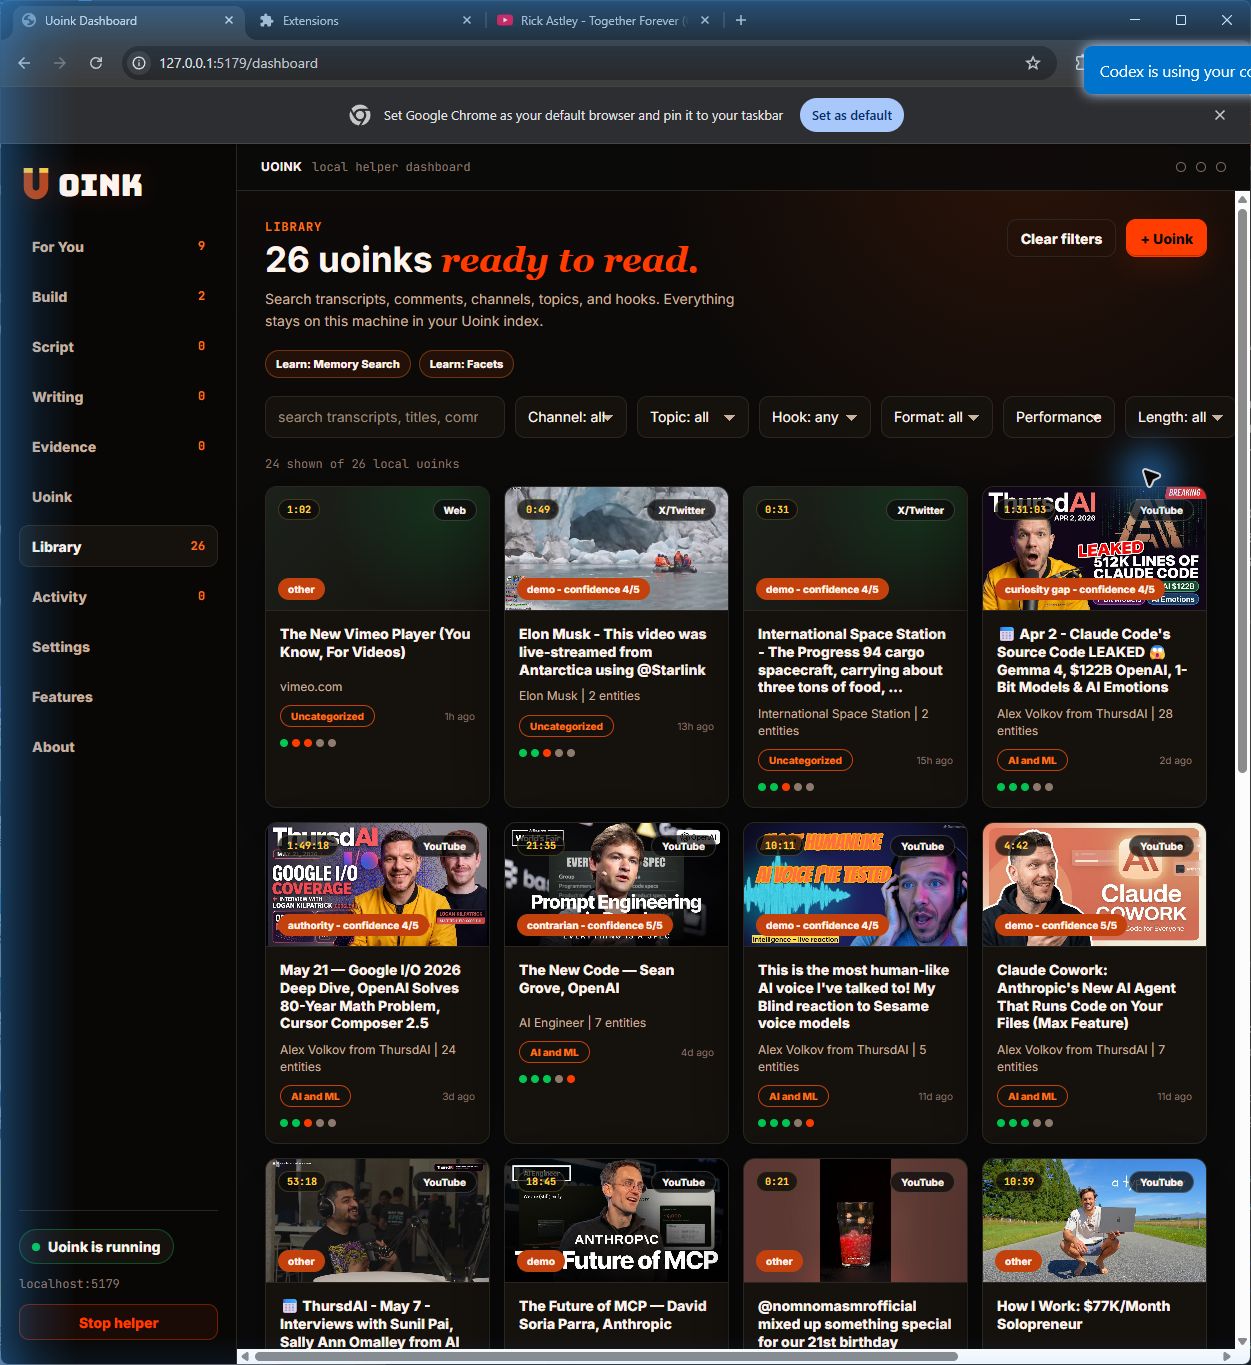Open The New Vimeo Player title
The height and width of the screenshot is (1365, 1251).
coord(375,643)
